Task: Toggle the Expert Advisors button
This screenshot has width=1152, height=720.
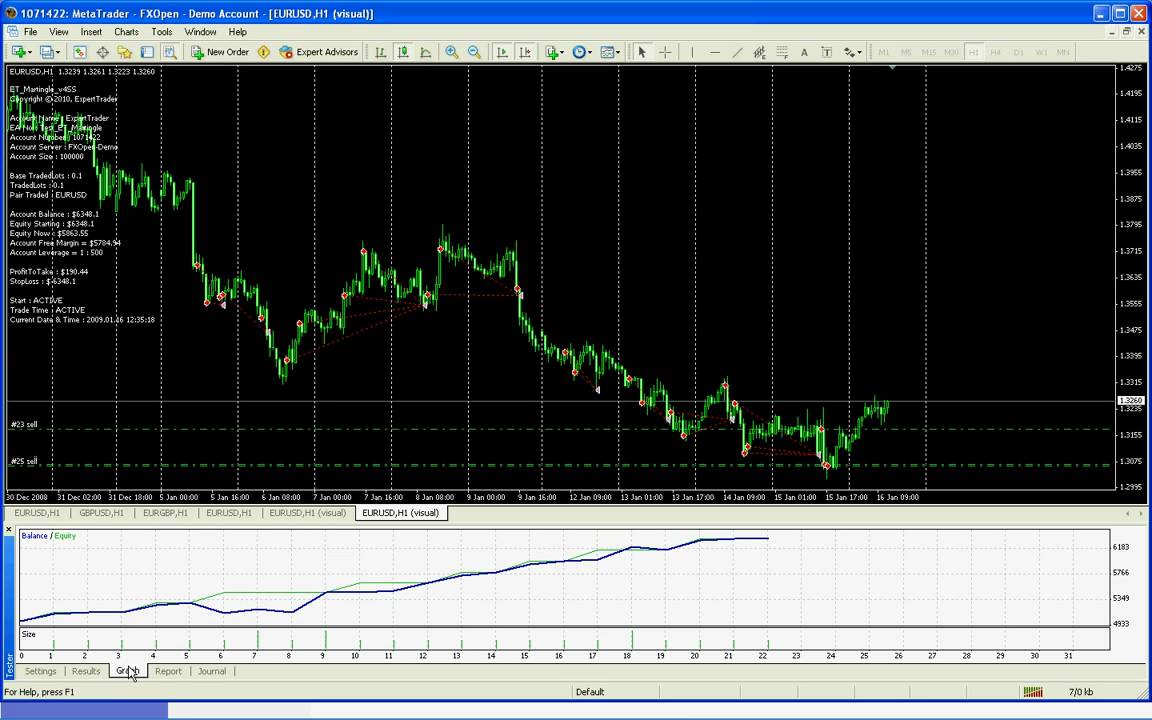Action: (x=318, y=52)
